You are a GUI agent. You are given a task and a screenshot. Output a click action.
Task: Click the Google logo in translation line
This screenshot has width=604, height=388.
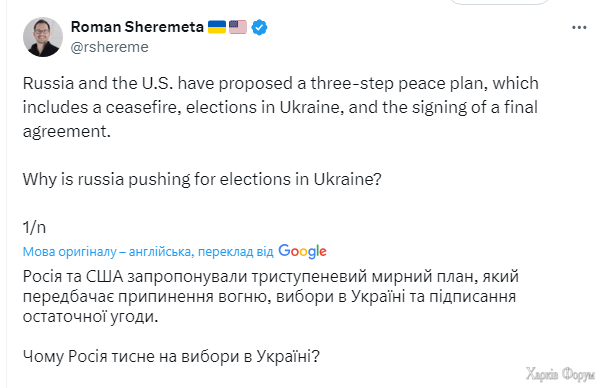point(302,251)
